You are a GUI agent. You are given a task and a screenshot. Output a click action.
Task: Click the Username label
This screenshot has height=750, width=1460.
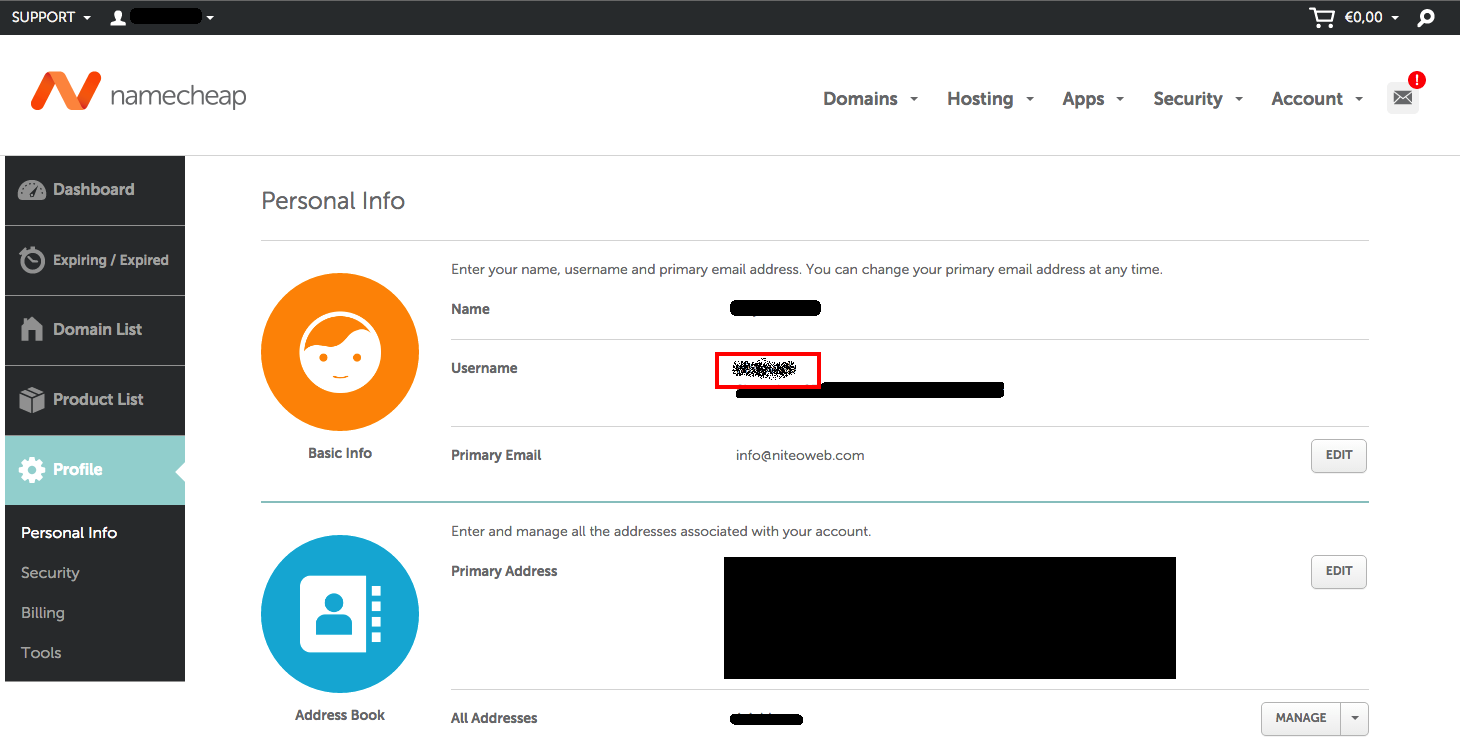pyautogui.click(x=484, y=368)
